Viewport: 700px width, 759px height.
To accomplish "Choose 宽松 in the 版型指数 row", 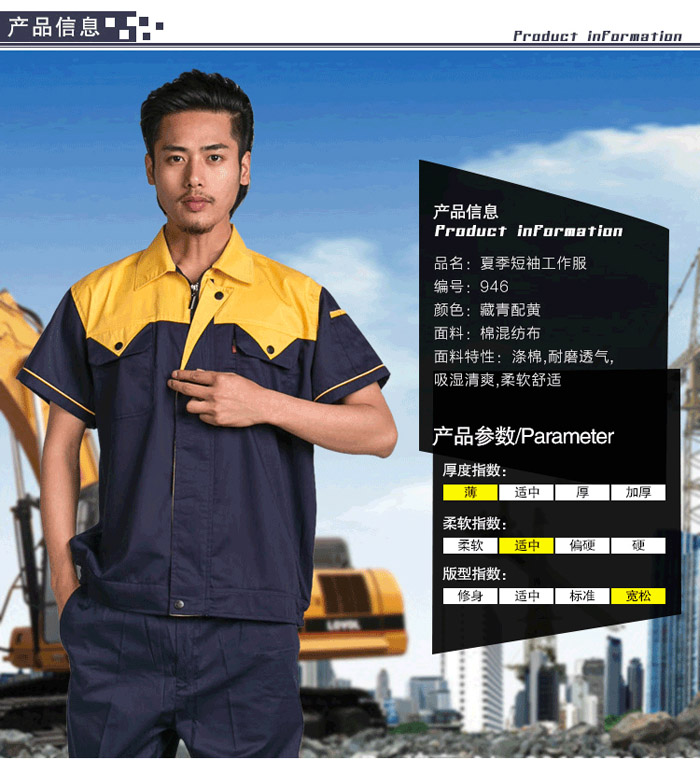I will (x=638, y=595).
